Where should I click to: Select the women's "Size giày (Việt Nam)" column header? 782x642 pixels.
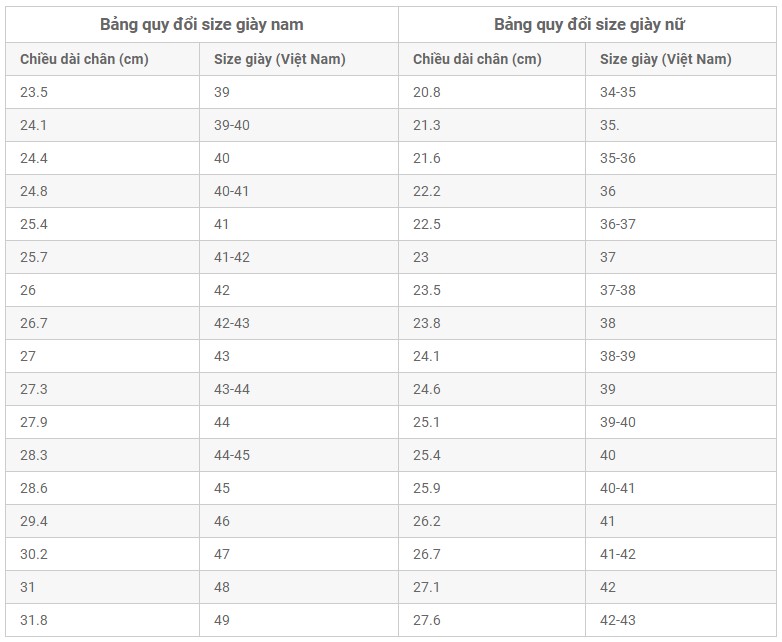coord(665,59)
